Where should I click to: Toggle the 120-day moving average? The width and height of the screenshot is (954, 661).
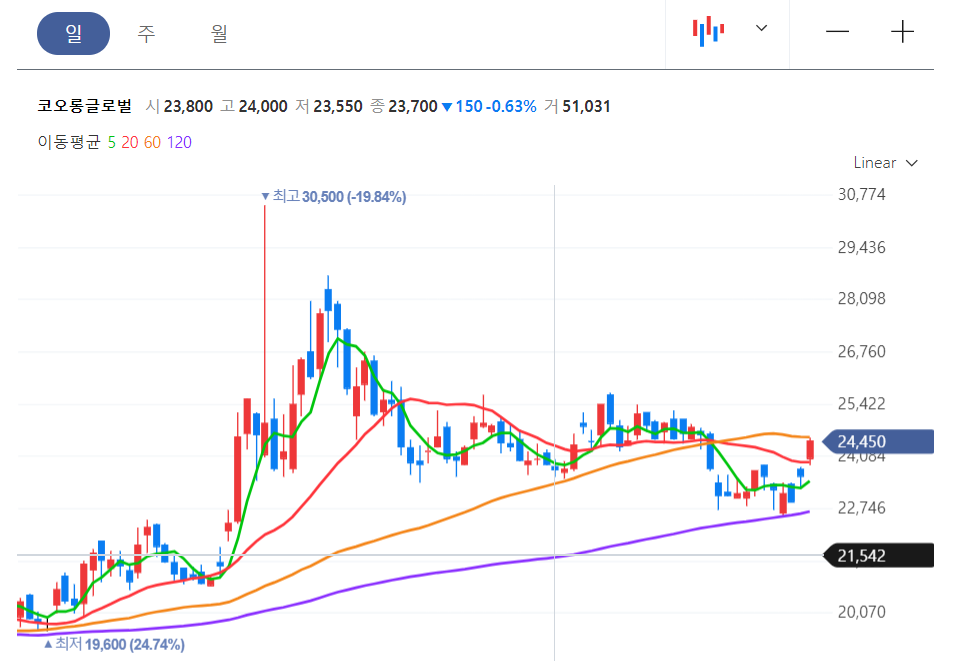coord(179,142)
